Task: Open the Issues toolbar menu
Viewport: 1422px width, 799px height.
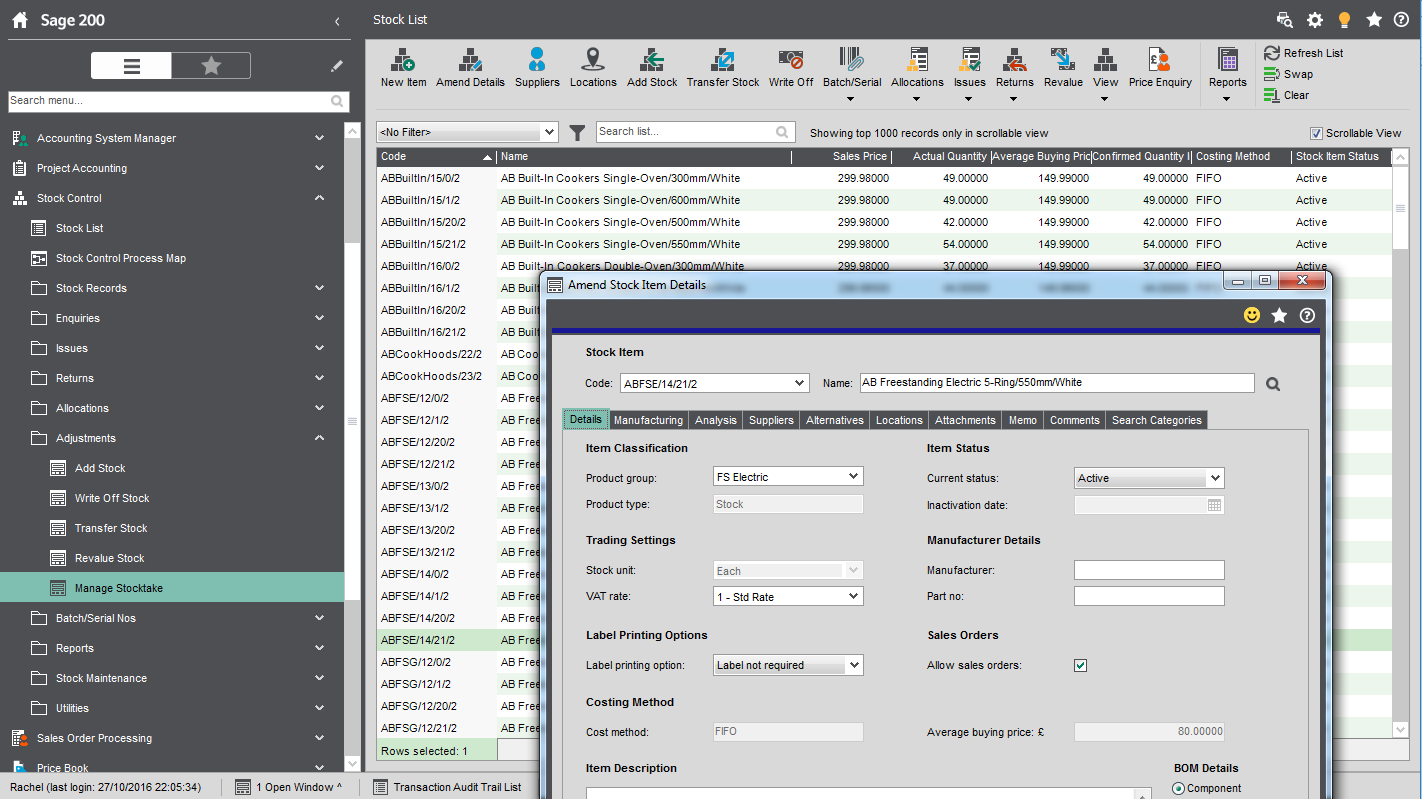Action: [x=969, y=74]
